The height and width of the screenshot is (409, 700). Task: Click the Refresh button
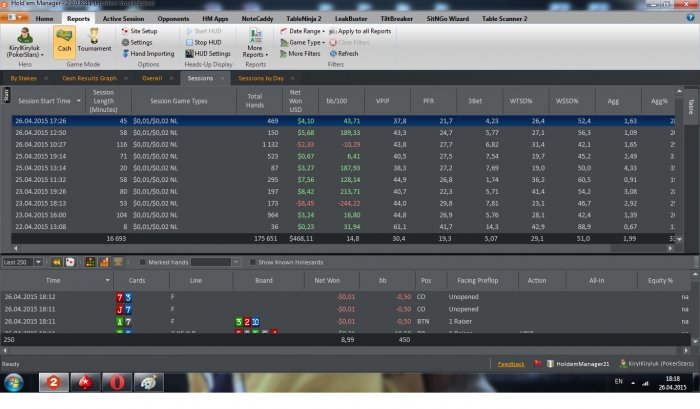(344, 54)
